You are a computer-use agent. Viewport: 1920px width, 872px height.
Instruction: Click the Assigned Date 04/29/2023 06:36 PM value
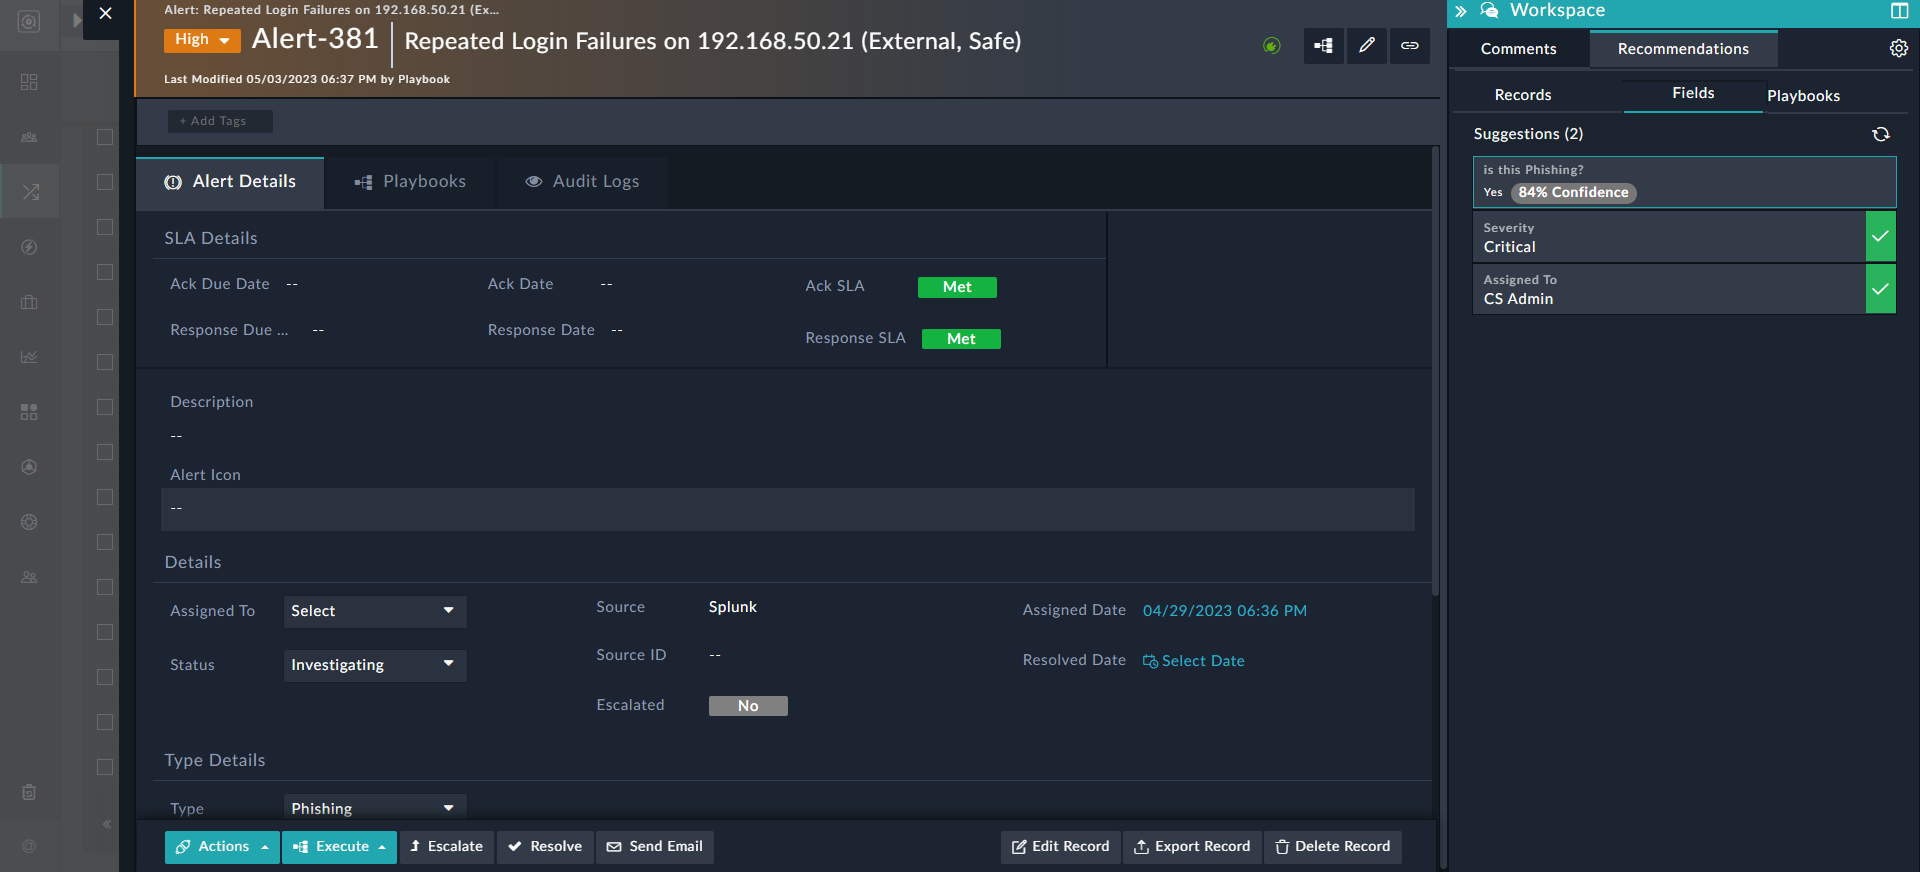pyautogui.click(x=1225, y=611)
